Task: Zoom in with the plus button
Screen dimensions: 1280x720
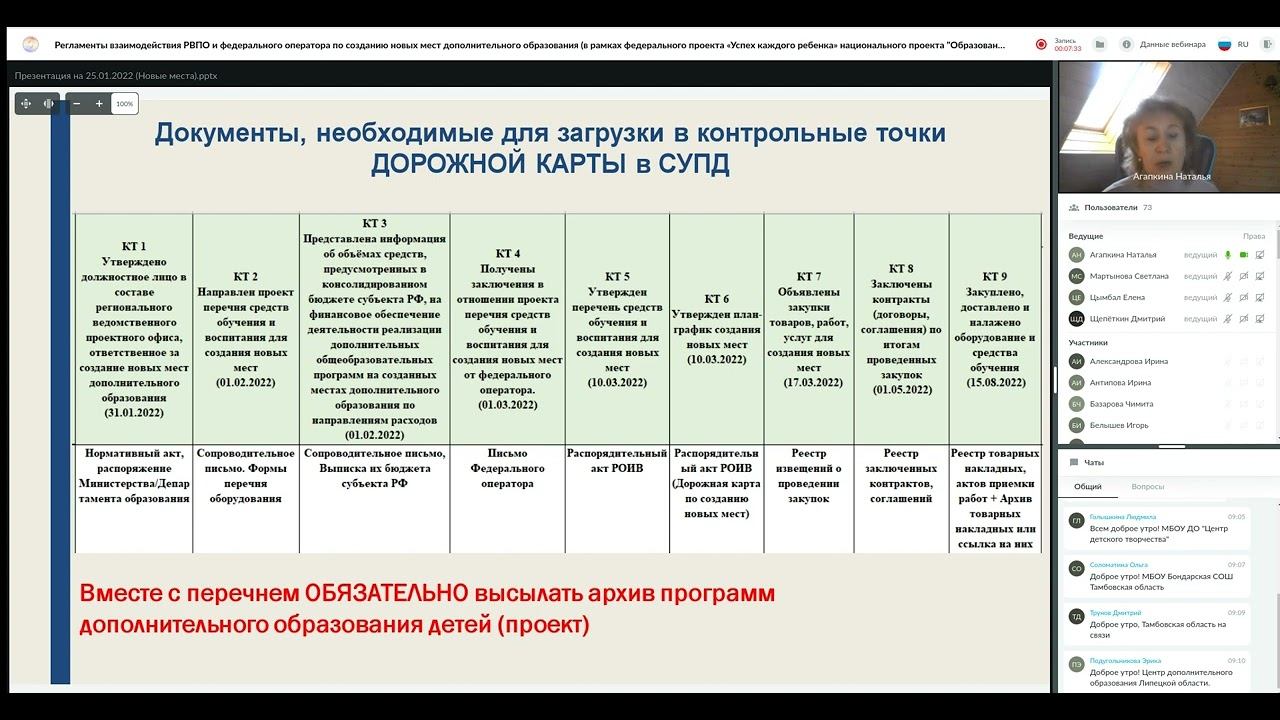Action: [x=99, y=103]
